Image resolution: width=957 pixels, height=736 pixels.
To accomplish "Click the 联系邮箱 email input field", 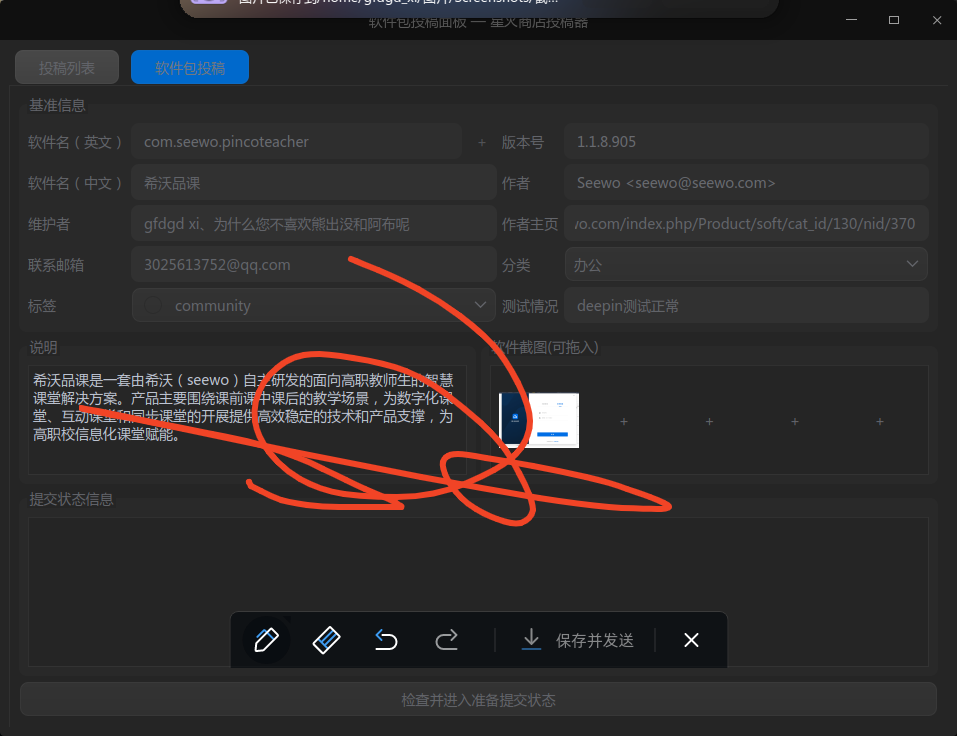I will (312, 265).
